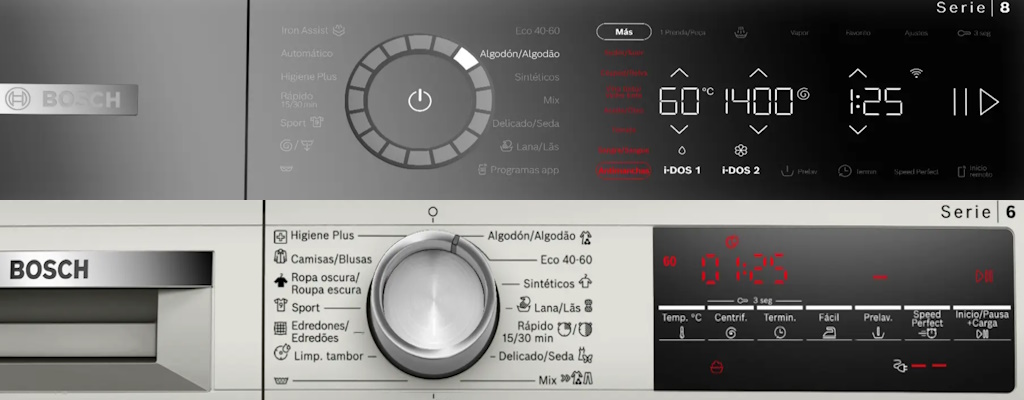Open the Favorito program on Serie 8
1024x400 pixels.
point(857,33)
